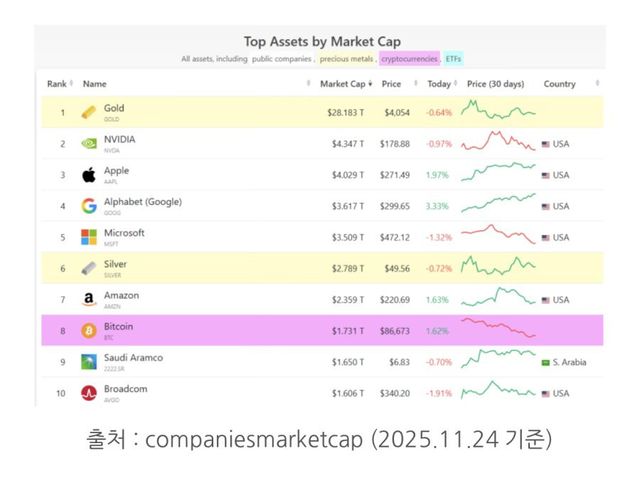The height and width of the screenshot is (491, 640).
Task: Open the precious metals filter link
Action: 346,59
